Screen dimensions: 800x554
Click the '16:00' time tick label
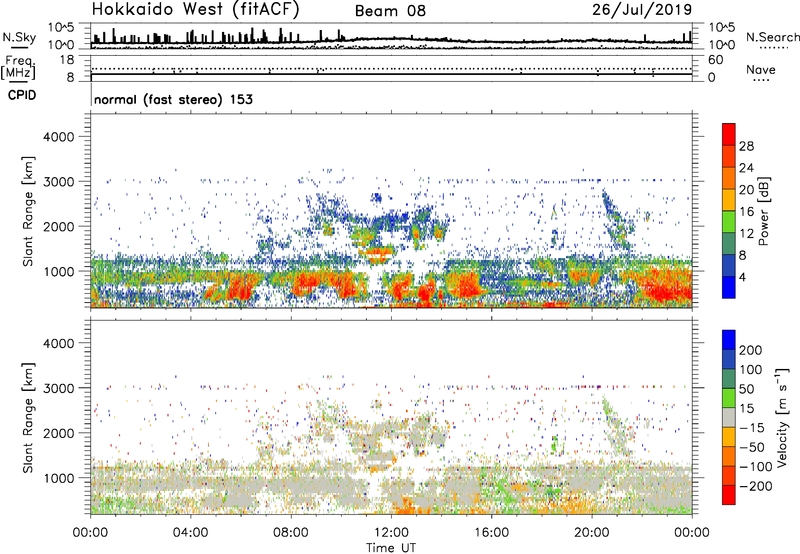(491, 533)
